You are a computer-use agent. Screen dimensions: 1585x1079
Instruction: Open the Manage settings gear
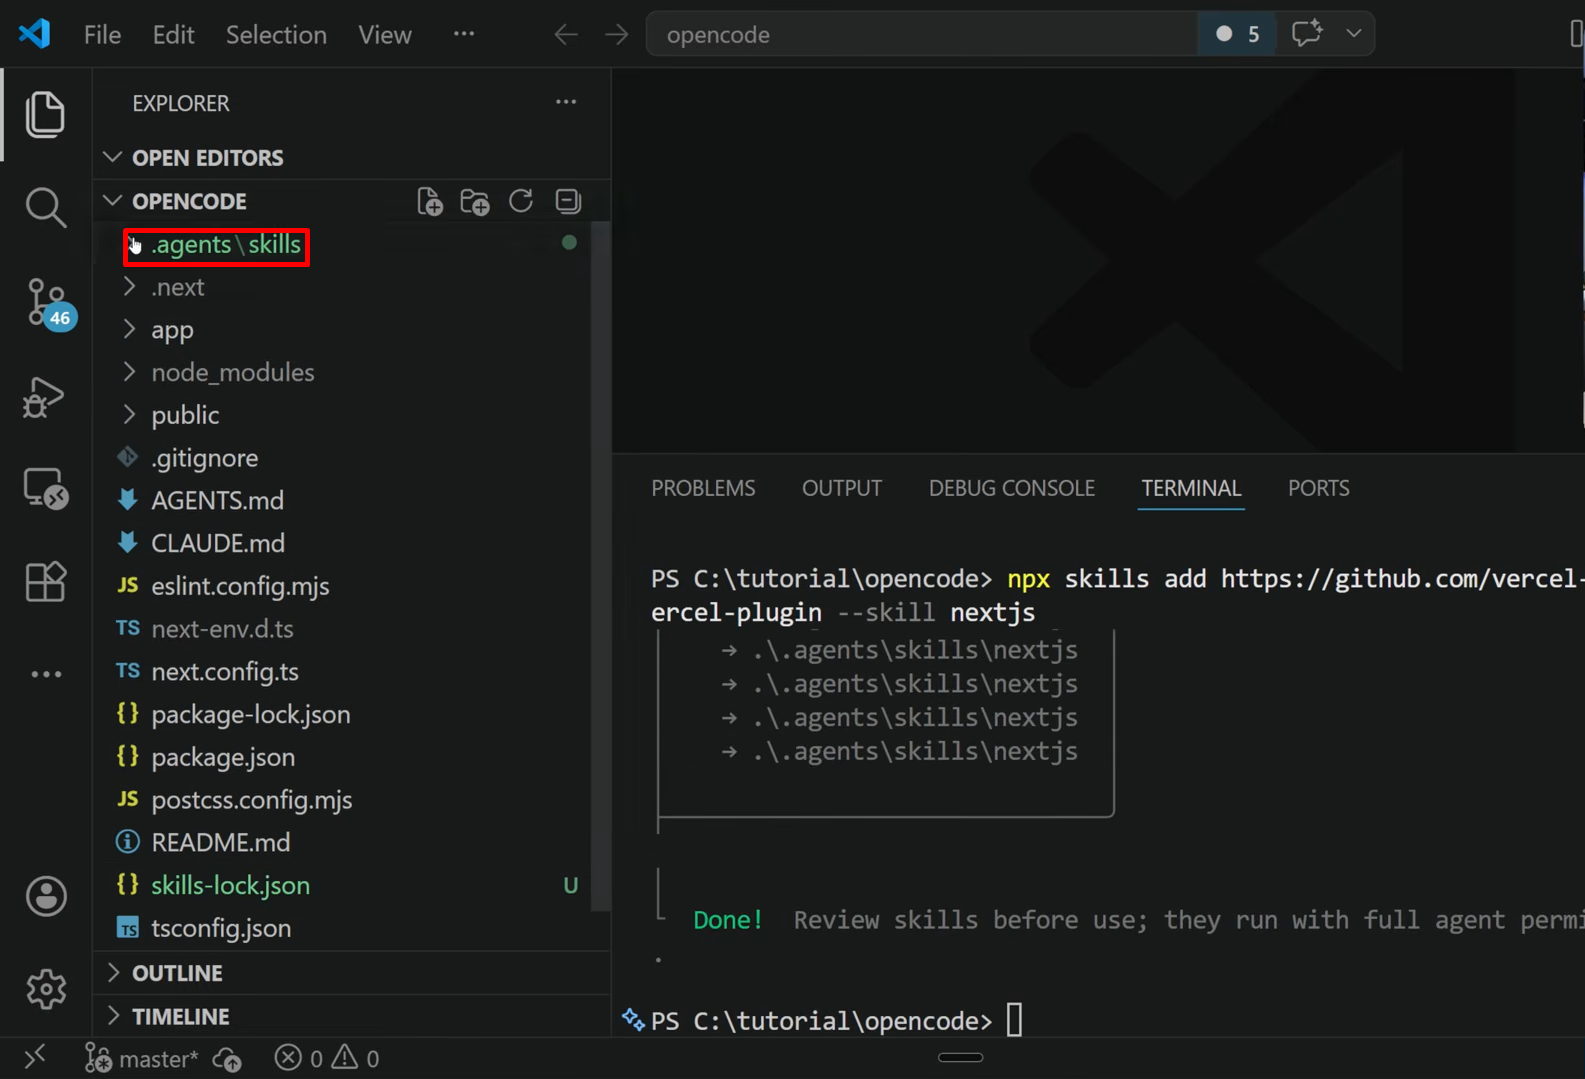click(46, 989)
